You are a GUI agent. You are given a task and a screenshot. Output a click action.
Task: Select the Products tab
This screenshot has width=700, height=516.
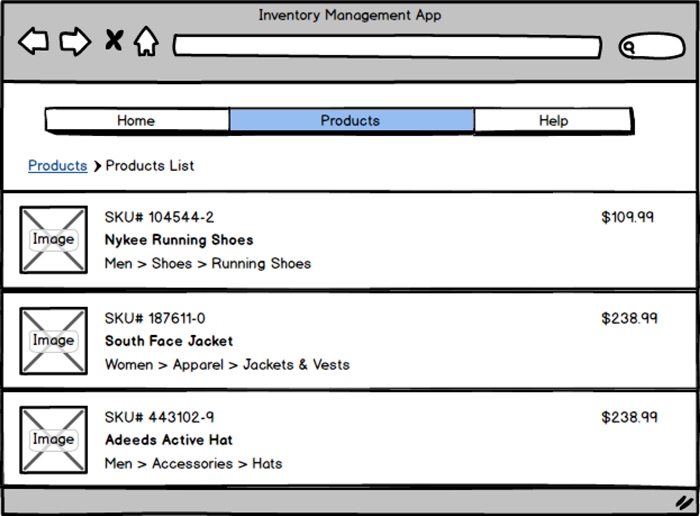click(x=350, y=121)
